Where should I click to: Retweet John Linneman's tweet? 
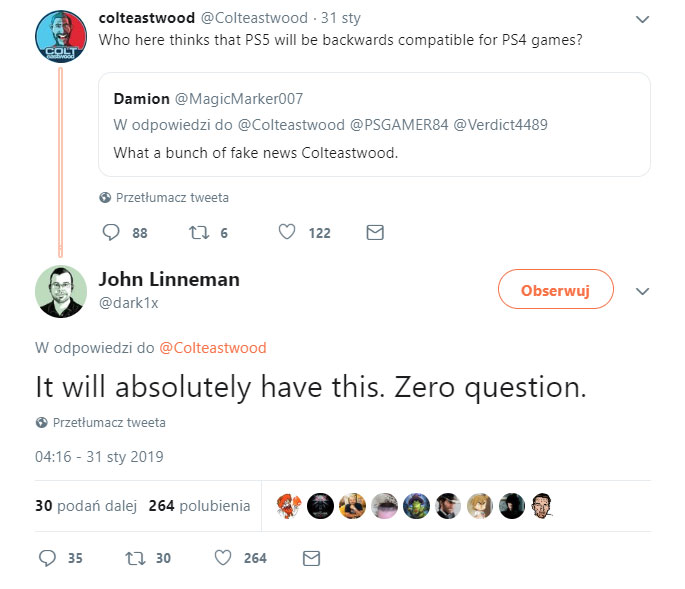[x=134, y=557]
